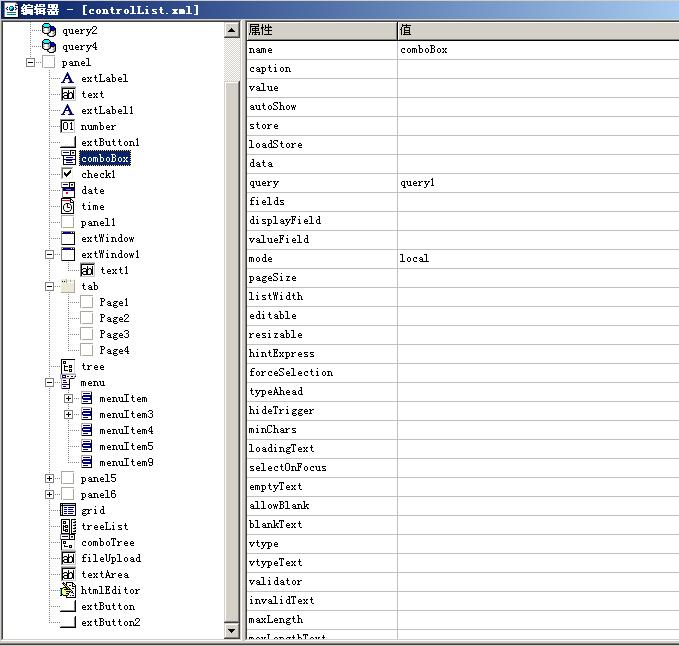
Task: Click the fileUpload icon
Action: (68, 559)
